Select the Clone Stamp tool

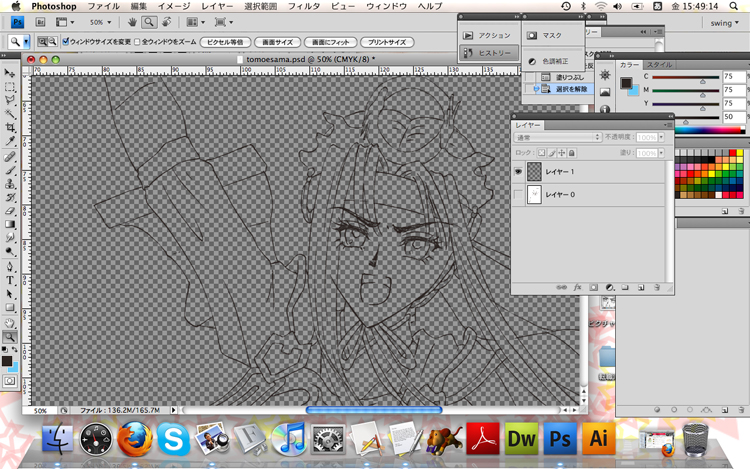(x=10, y=184)
